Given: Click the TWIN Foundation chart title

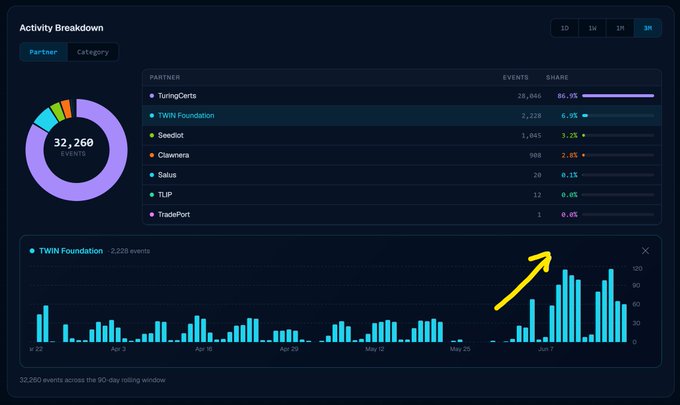Looking at the screenshot, I should coord(71,251).
